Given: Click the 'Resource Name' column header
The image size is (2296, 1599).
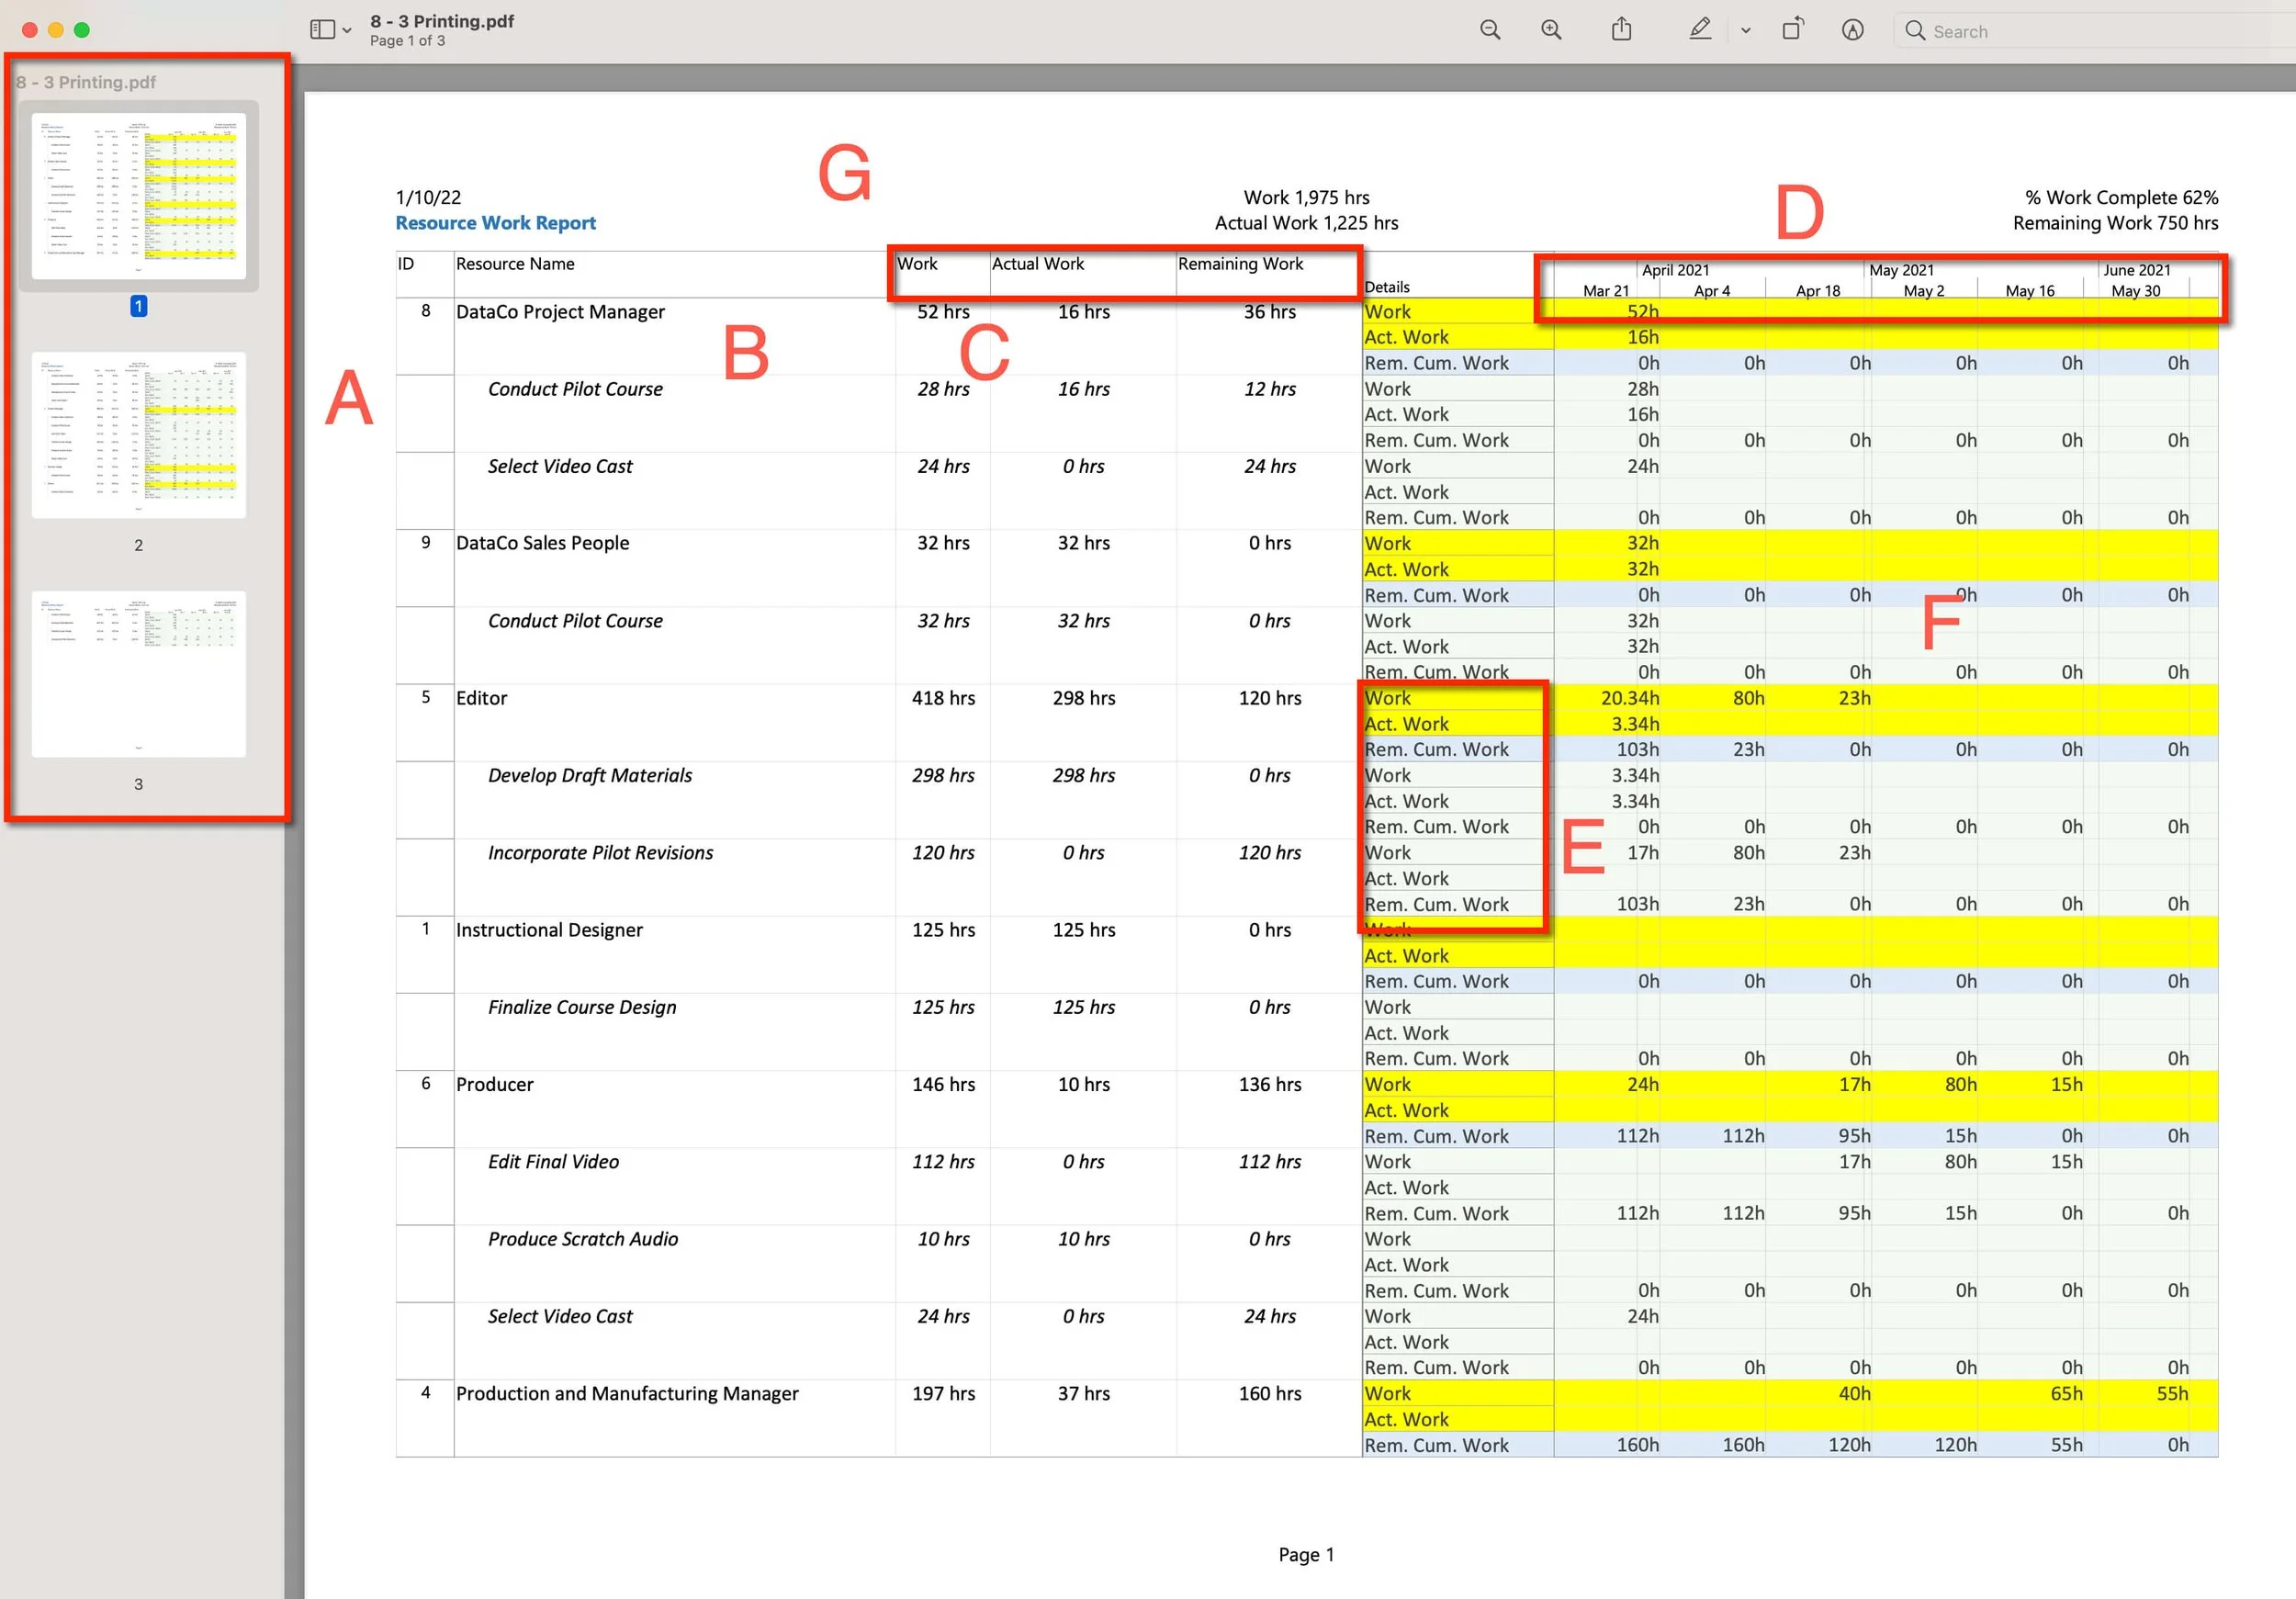Looking at the screenshot, I should (515, 264).
